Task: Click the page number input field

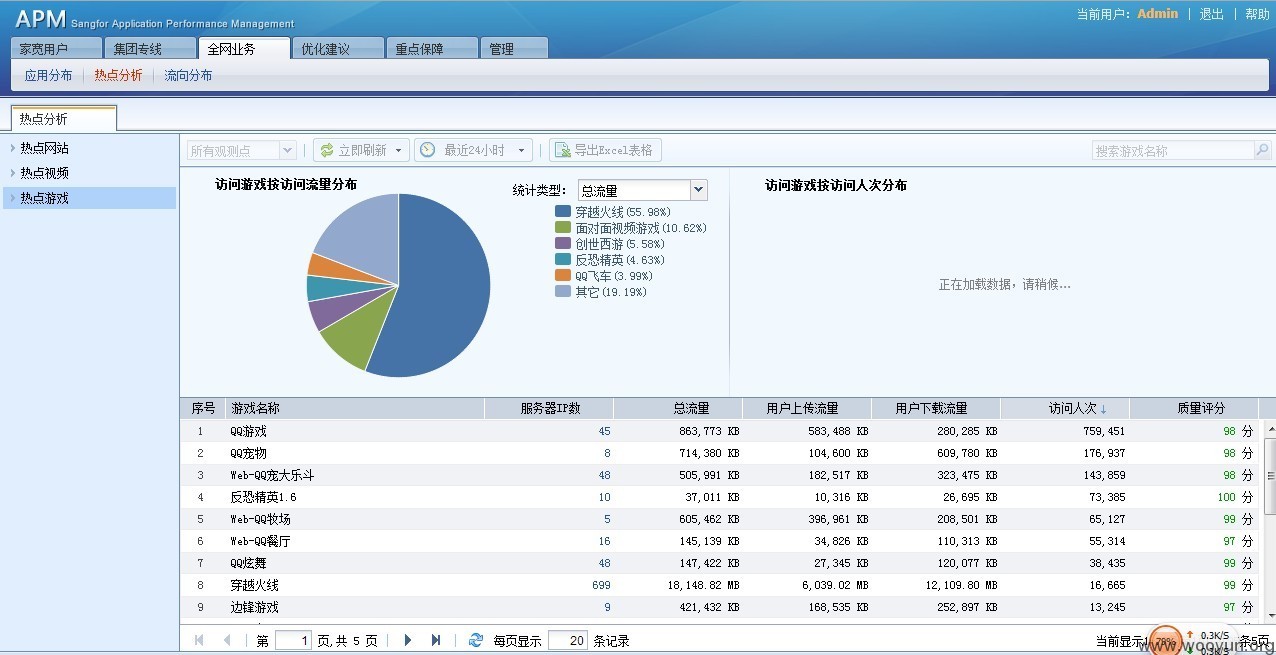Action: pyautogui.click(x=293, y=640)
